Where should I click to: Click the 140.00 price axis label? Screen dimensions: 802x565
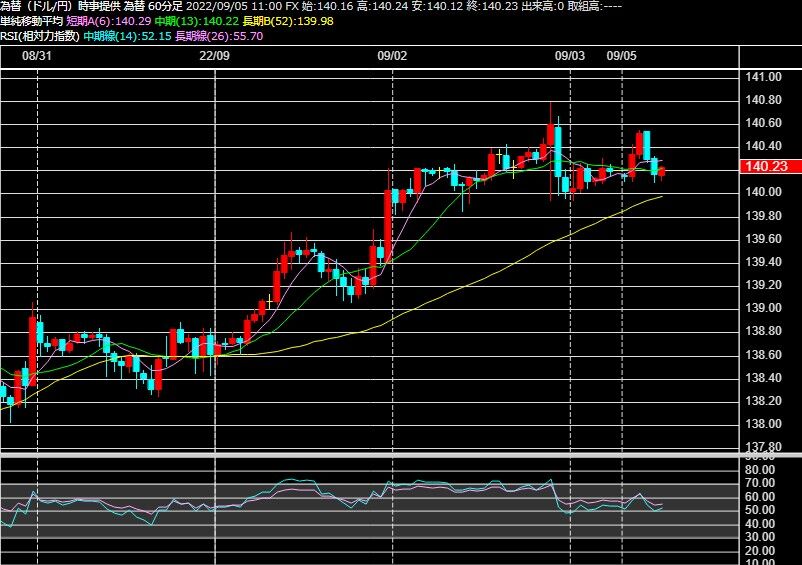coord(764,192)
